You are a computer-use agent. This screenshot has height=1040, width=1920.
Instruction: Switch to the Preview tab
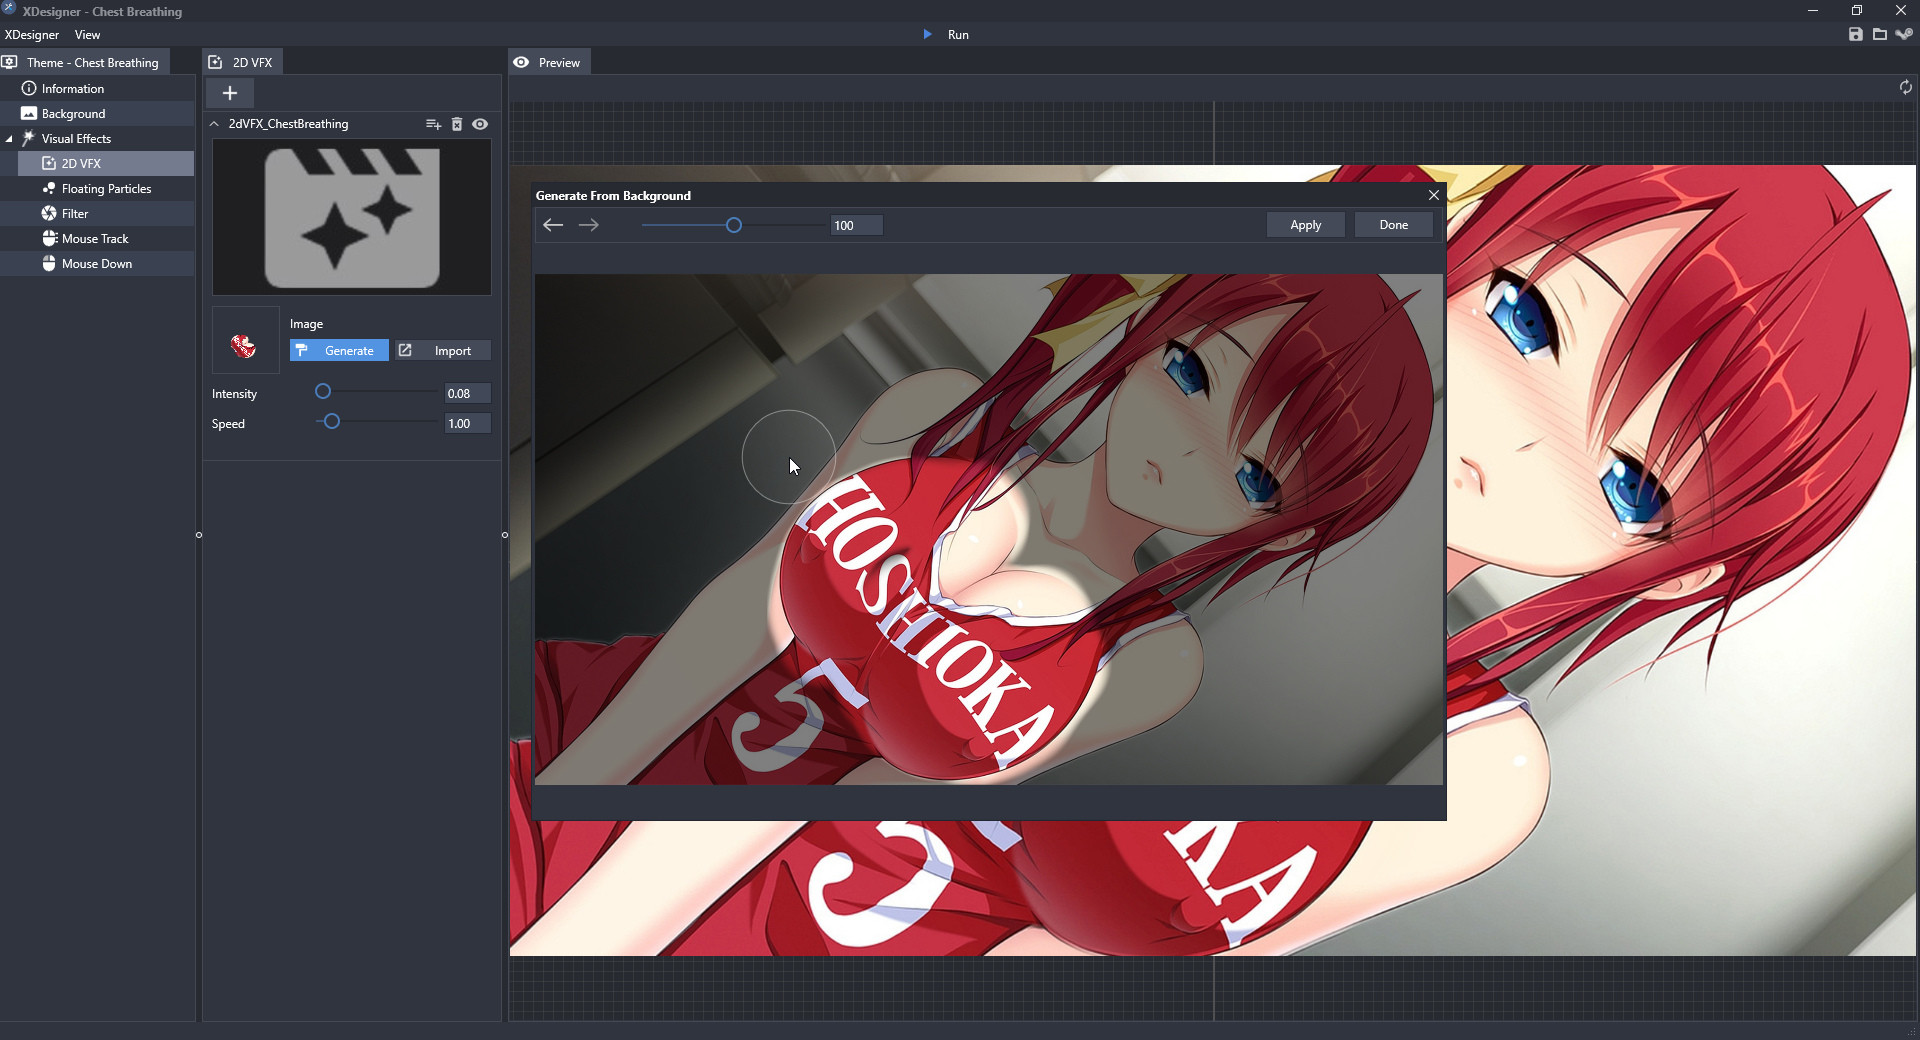click(548, 62)
